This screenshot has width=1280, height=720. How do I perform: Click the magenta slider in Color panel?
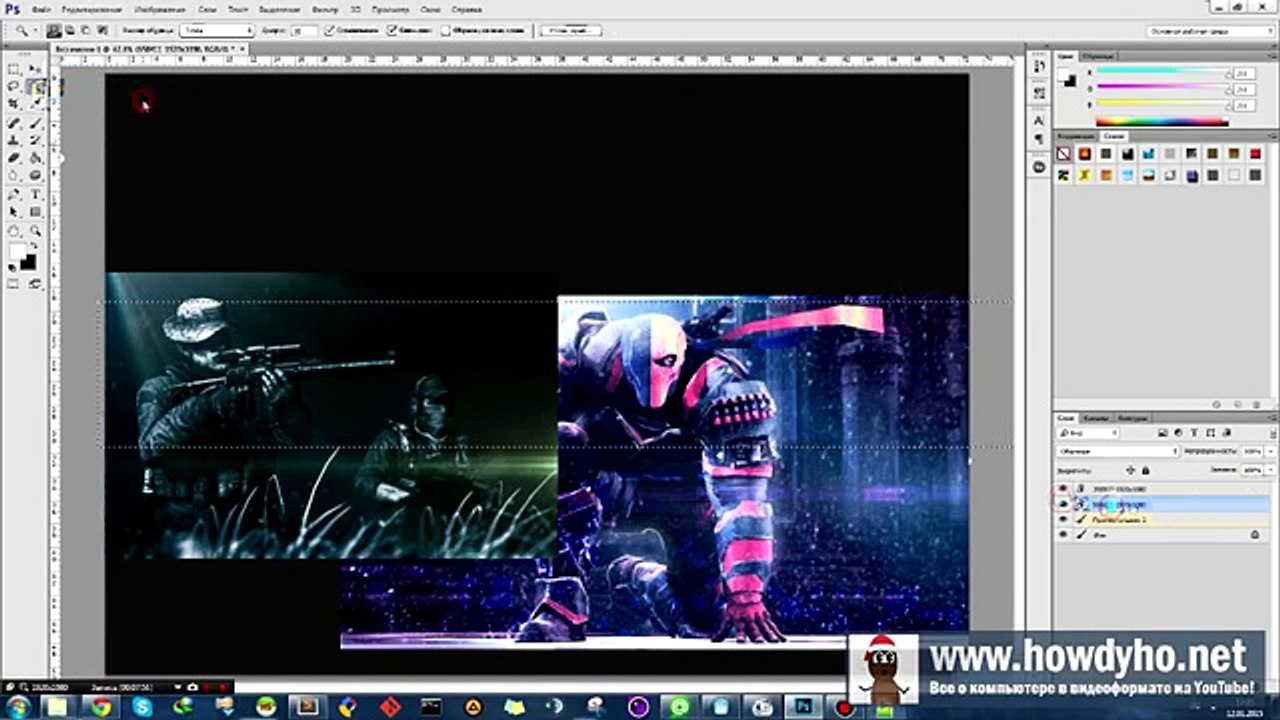(x=1162, y=88)
